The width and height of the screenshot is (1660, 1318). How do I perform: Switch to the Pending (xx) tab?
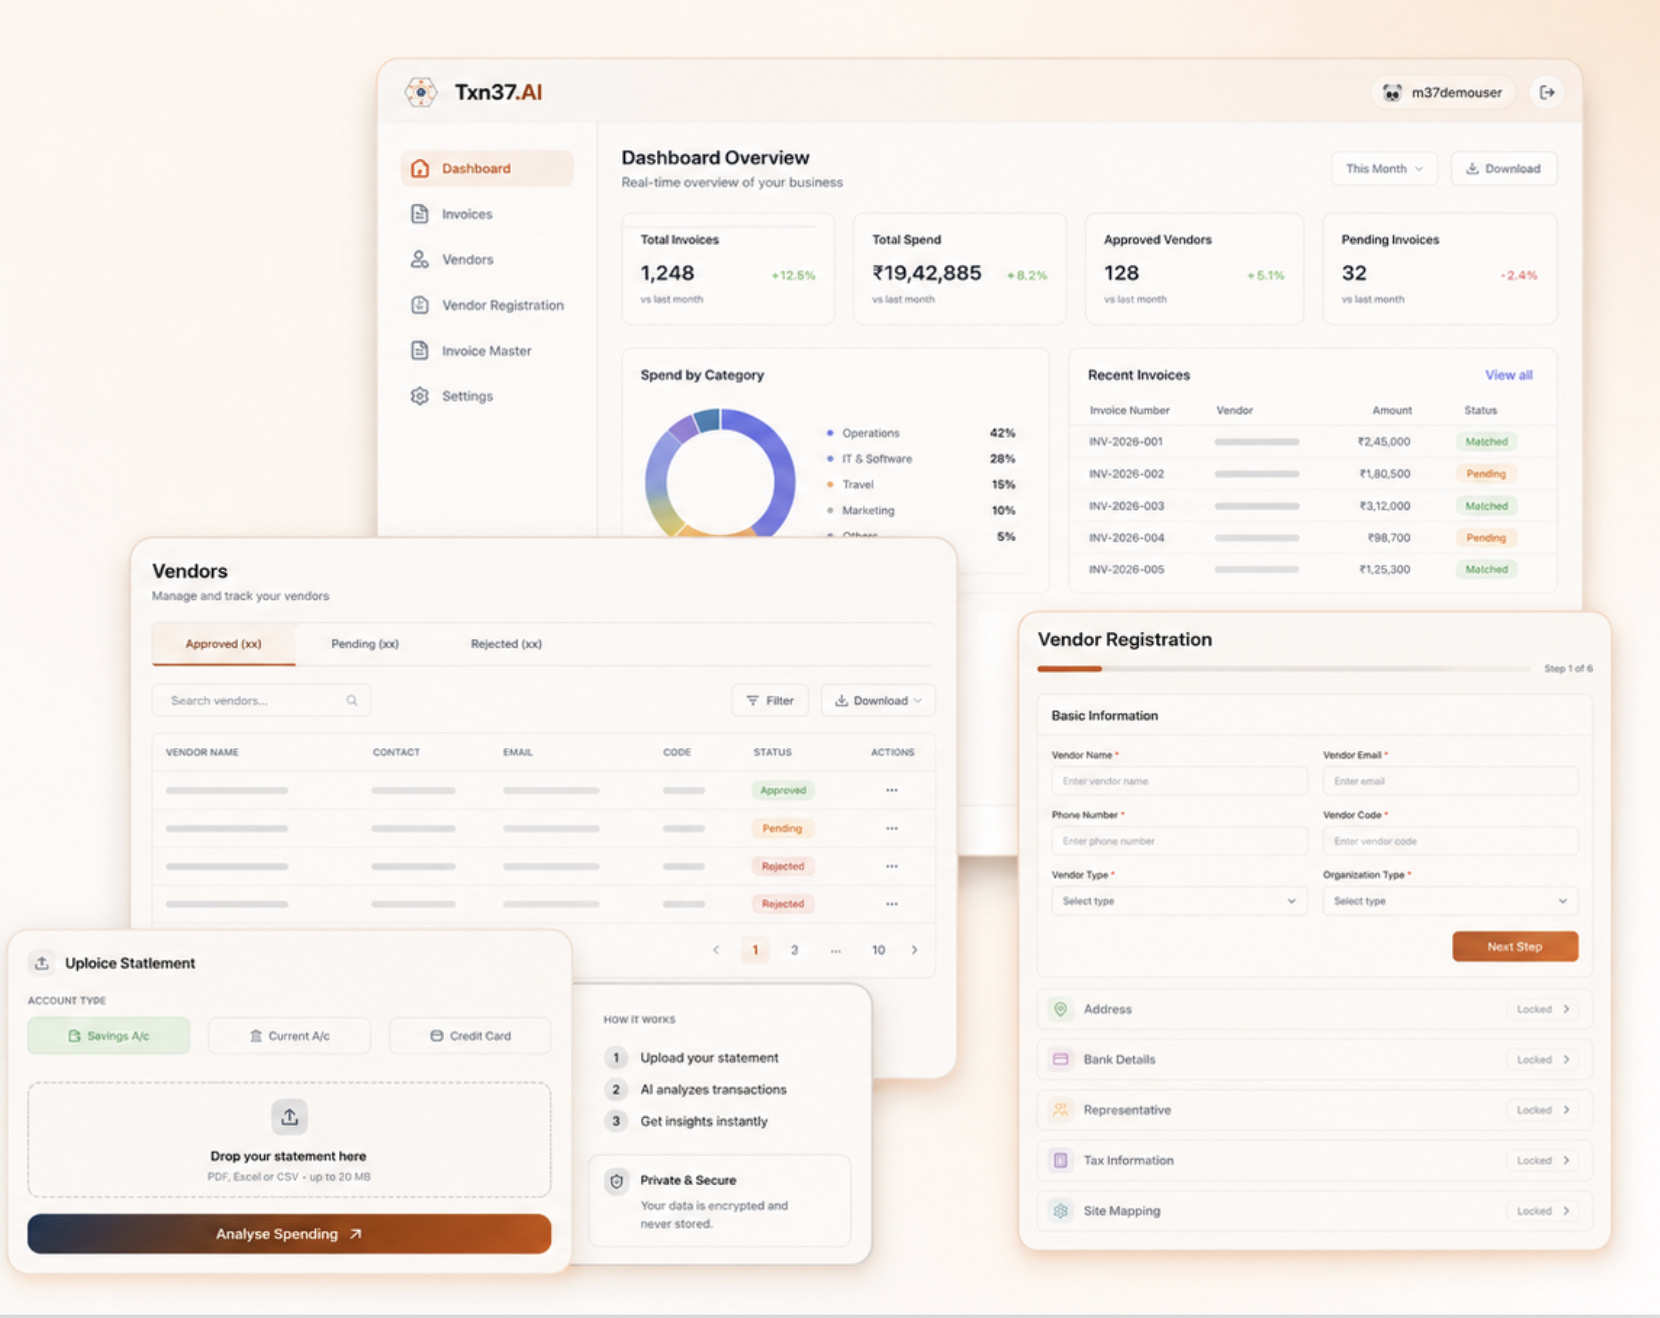coord(365,644)
